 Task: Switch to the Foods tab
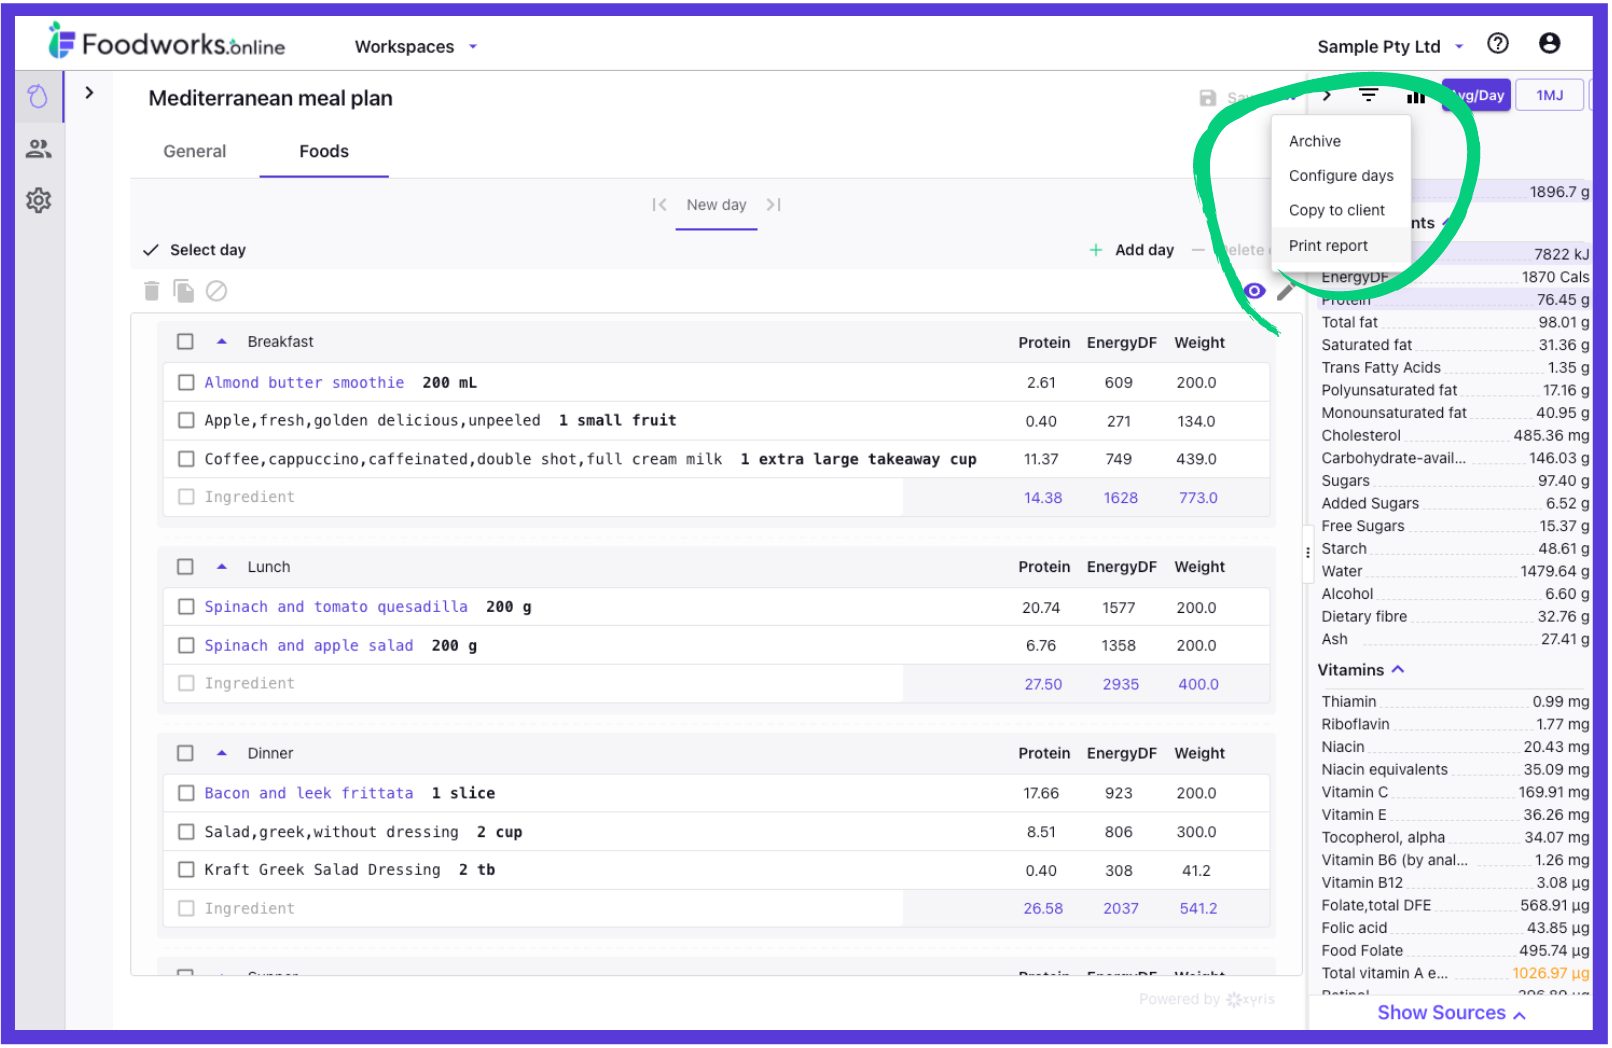click(x=324, y=152)
